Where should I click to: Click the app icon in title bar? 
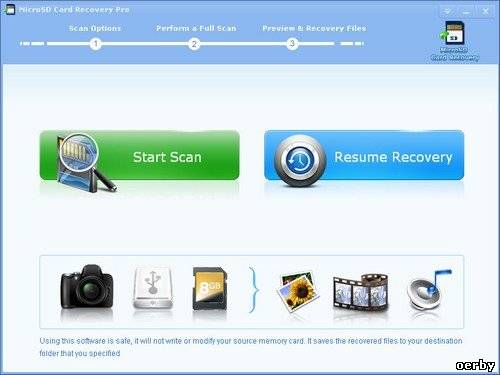click(x=9, y=9)
